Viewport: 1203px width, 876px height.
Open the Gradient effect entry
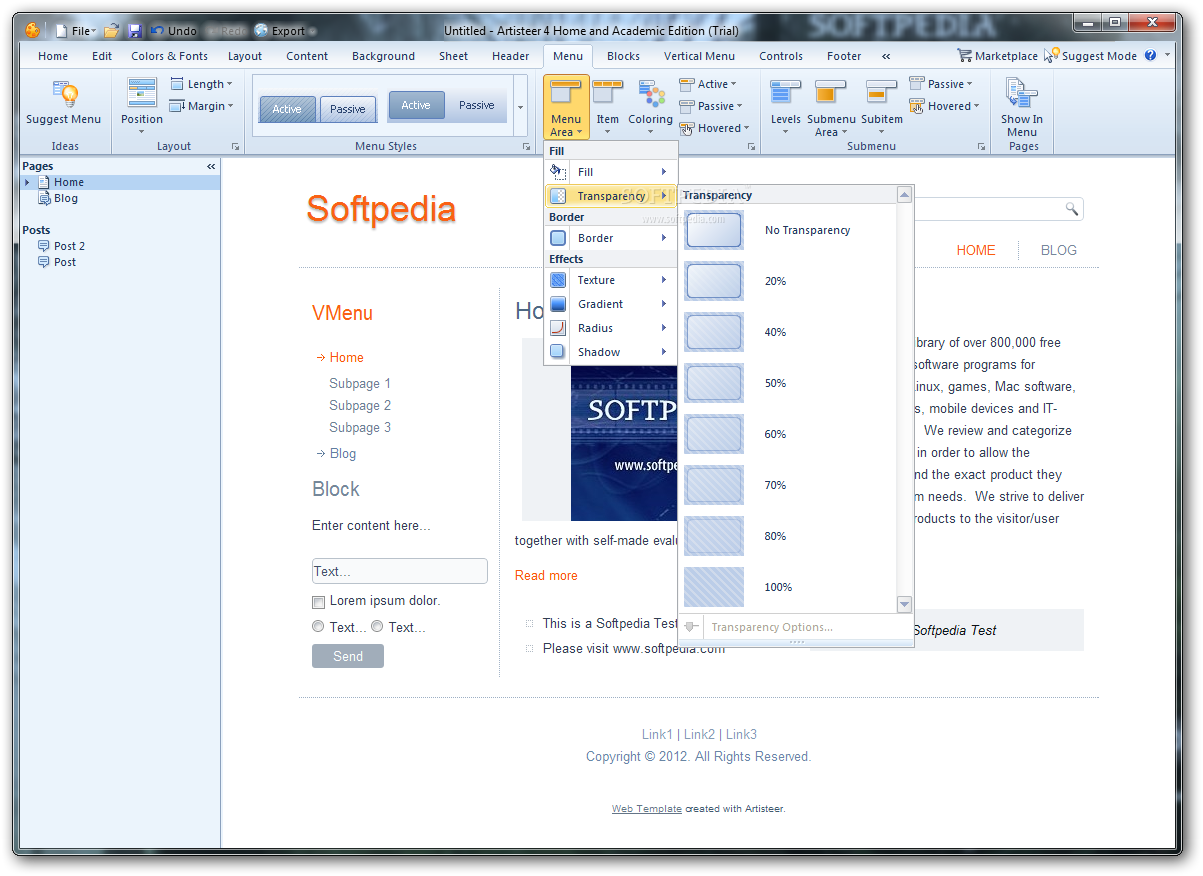[x=611, y=304]
